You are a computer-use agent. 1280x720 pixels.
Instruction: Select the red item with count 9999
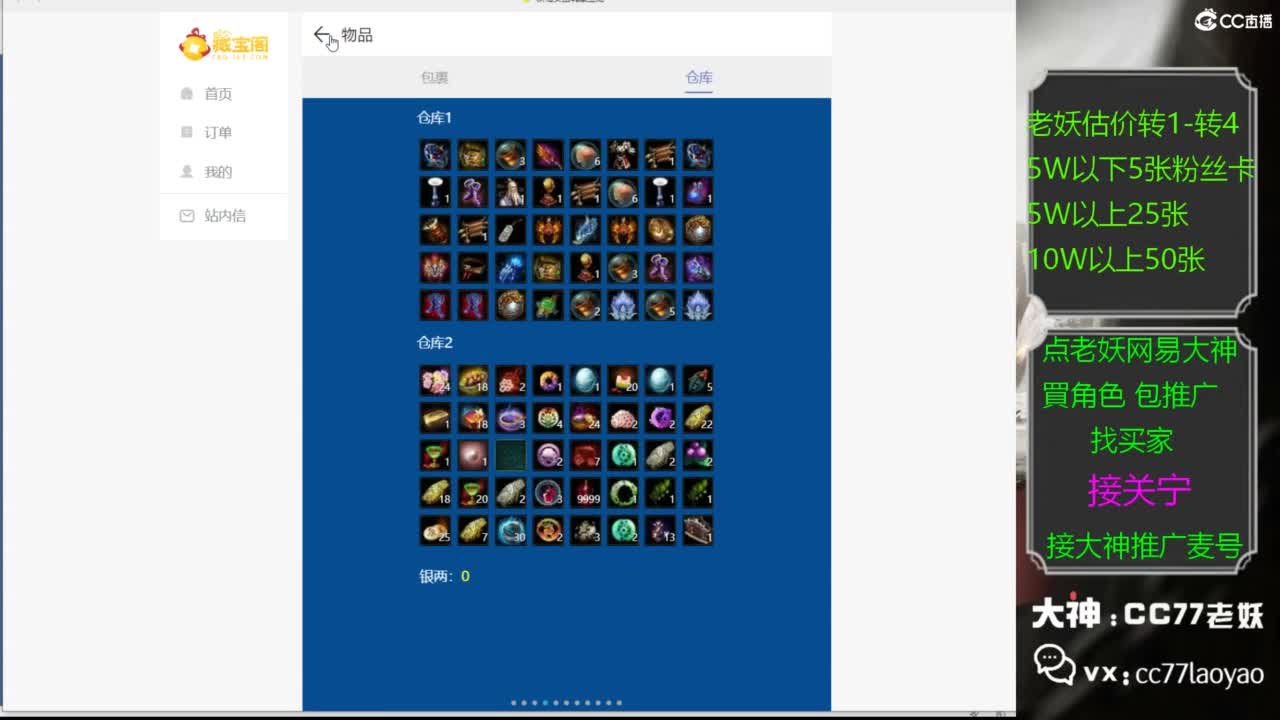coord(585,492)
